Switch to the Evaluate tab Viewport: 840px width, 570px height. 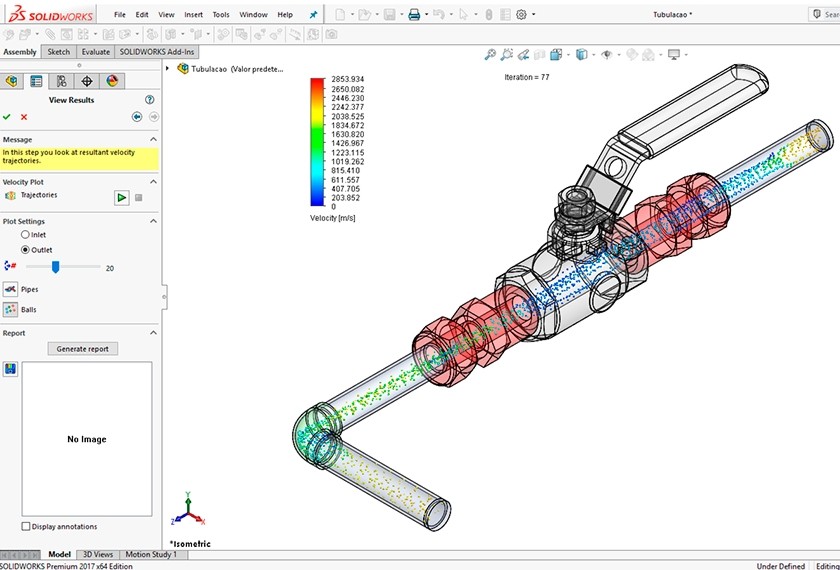pyautogui.click(x=96, y=52)
